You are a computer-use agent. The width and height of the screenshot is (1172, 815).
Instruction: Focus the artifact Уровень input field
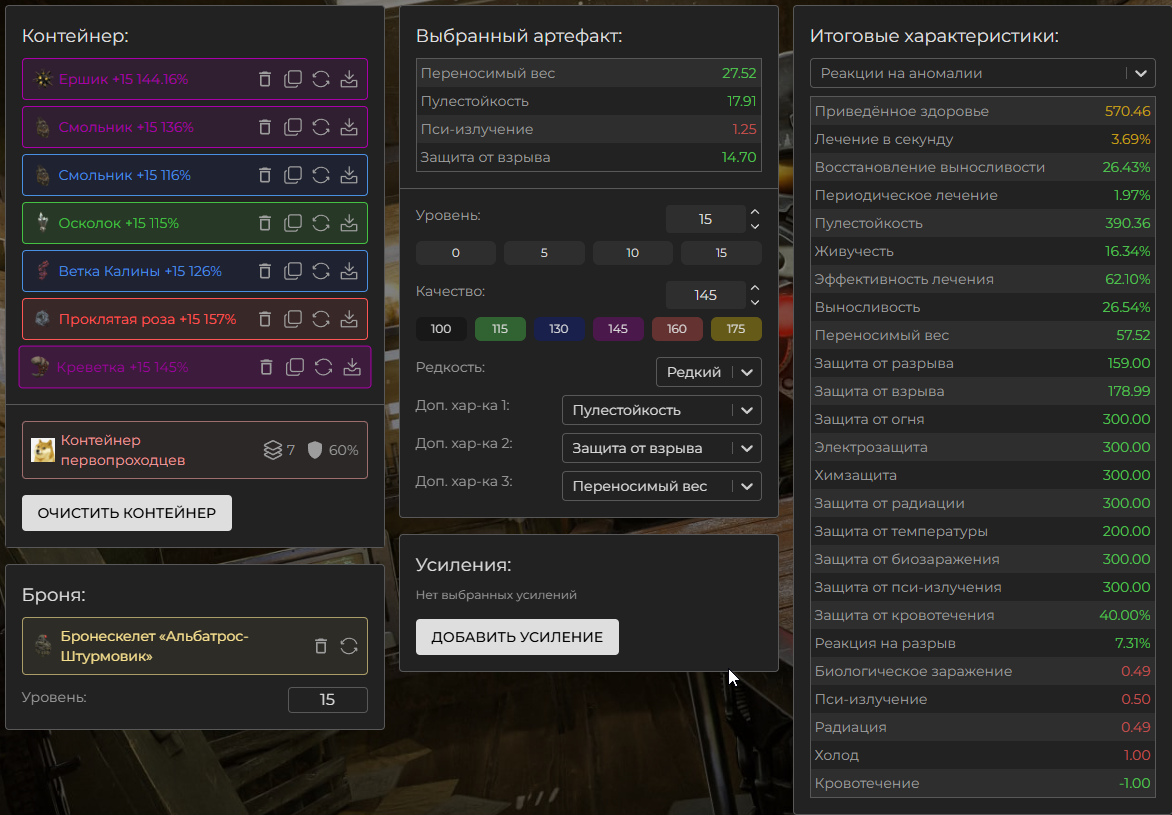point(706,219)
